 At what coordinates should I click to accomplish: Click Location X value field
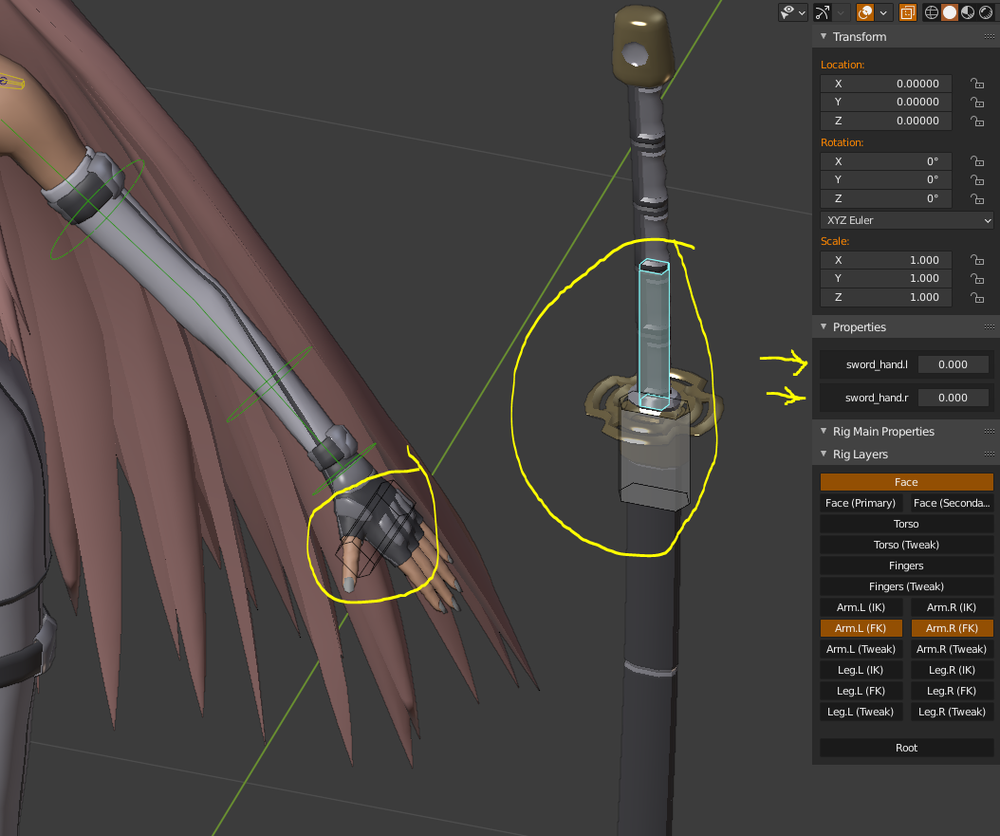pos(886,84)
